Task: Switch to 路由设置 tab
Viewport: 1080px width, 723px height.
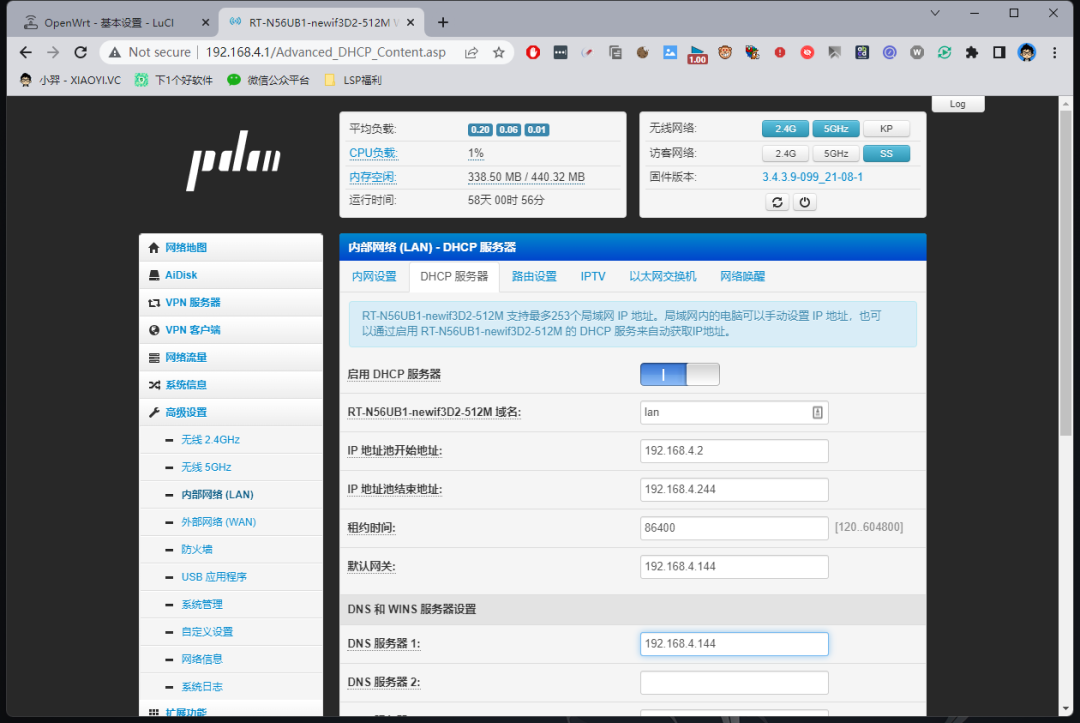Action: (534, 277)
